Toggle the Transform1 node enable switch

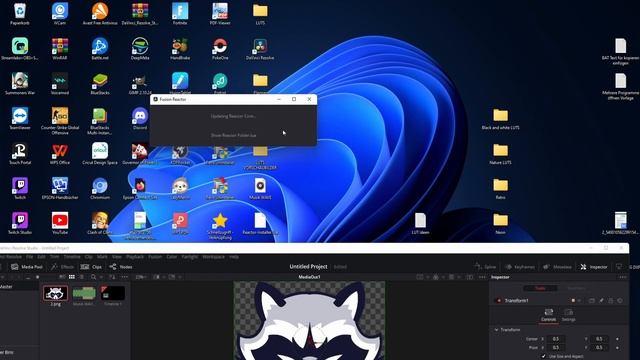[x=499, y=301]
